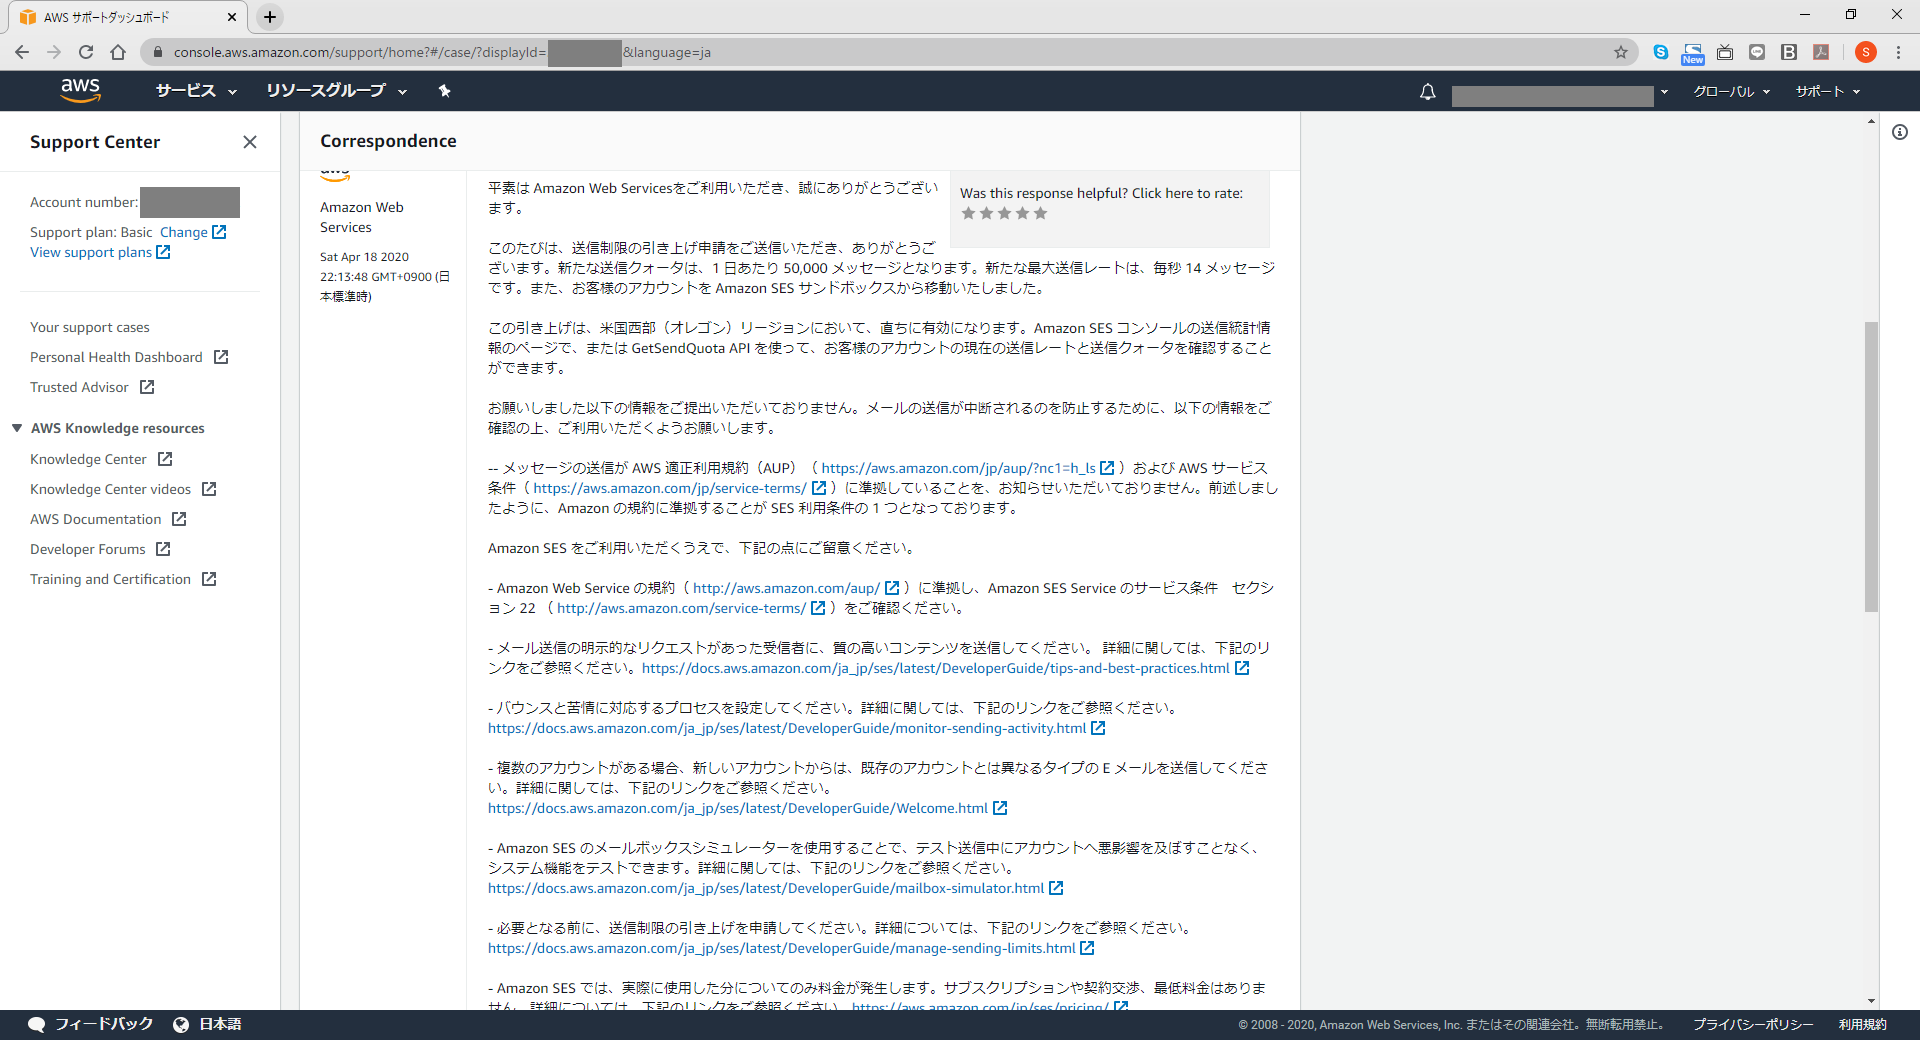The image size is (1920, 1040).
Task: Open プライバシーポリシー in footer
Action: [x=1753, y=1024]
